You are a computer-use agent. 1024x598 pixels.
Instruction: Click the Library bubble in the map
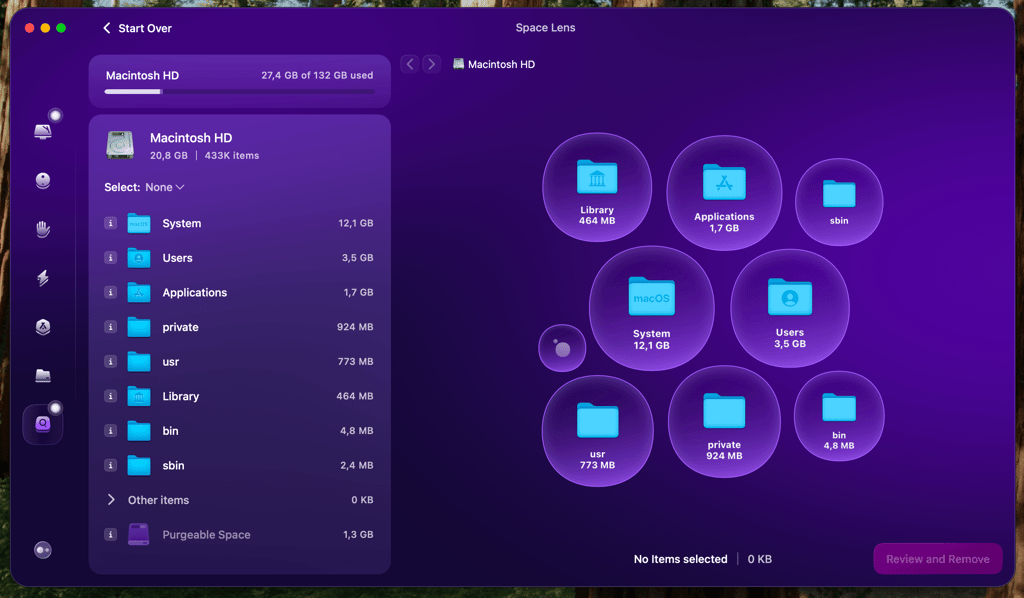[x=597, y=188]
